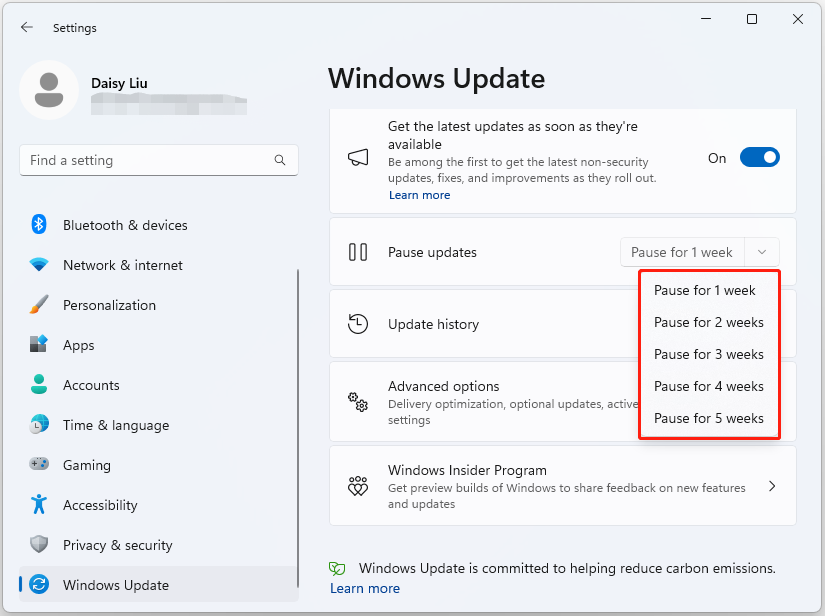825x616 pixels.
Task: Choose Pause for 3 weeks option
Action: 709,355
